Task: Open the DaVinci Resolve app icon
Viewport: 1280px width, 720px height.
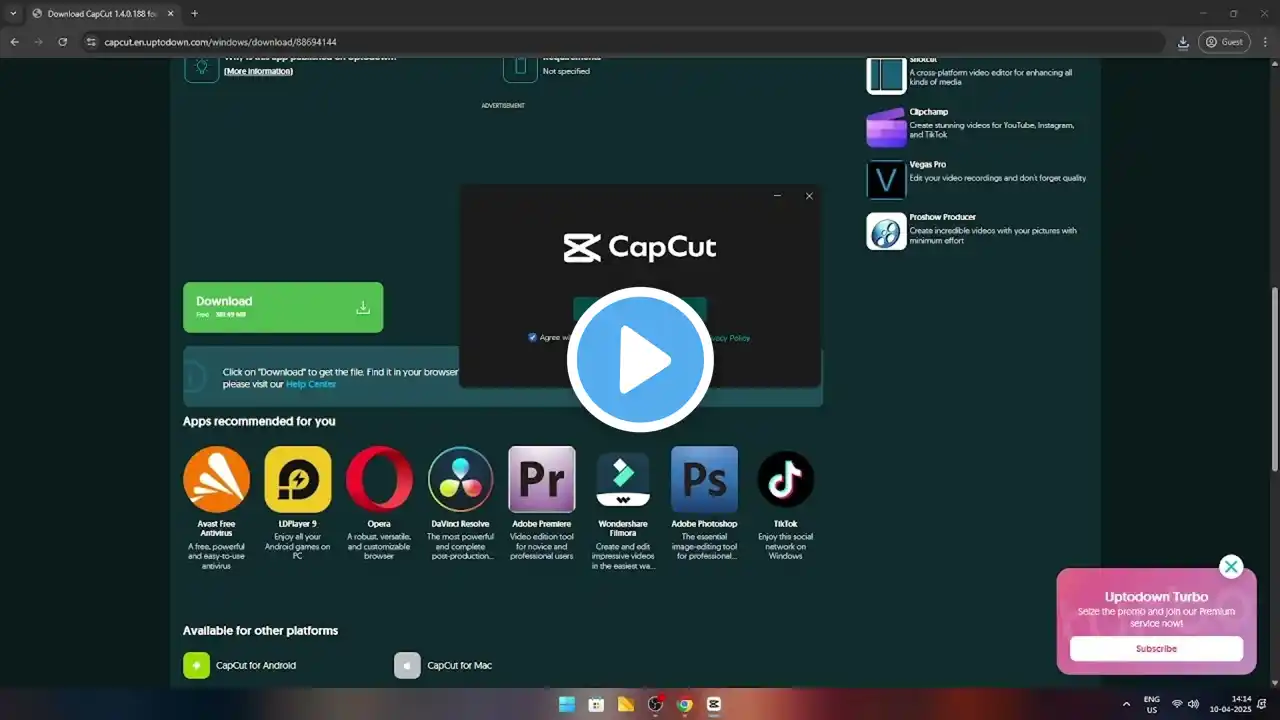Action: click(x=461, y=479)
